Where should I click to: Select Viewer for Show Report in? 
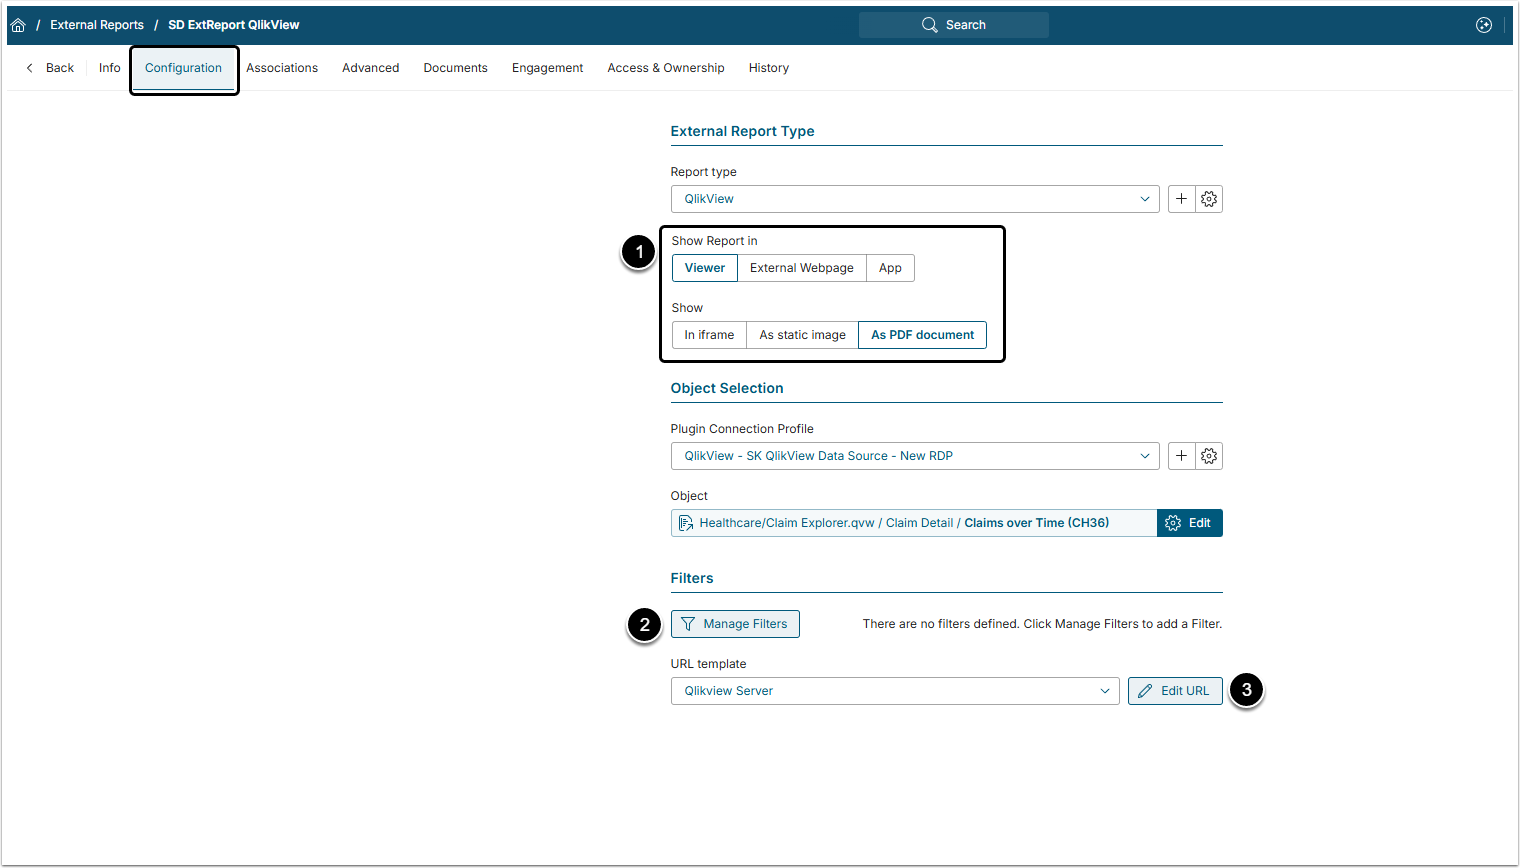[705, 268]
